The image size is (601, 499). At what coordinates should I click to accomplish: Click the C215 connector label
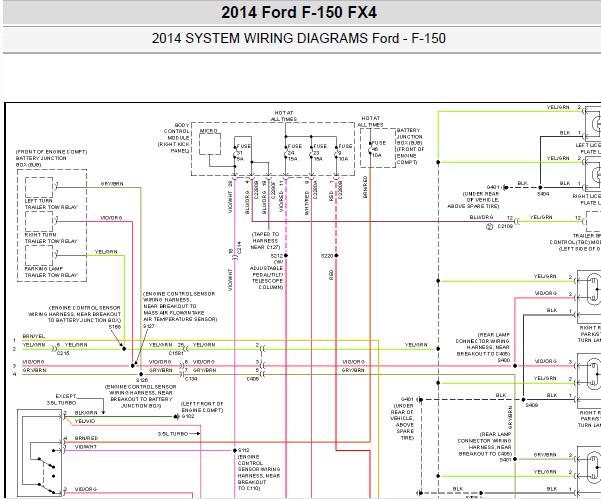(63, 353)
